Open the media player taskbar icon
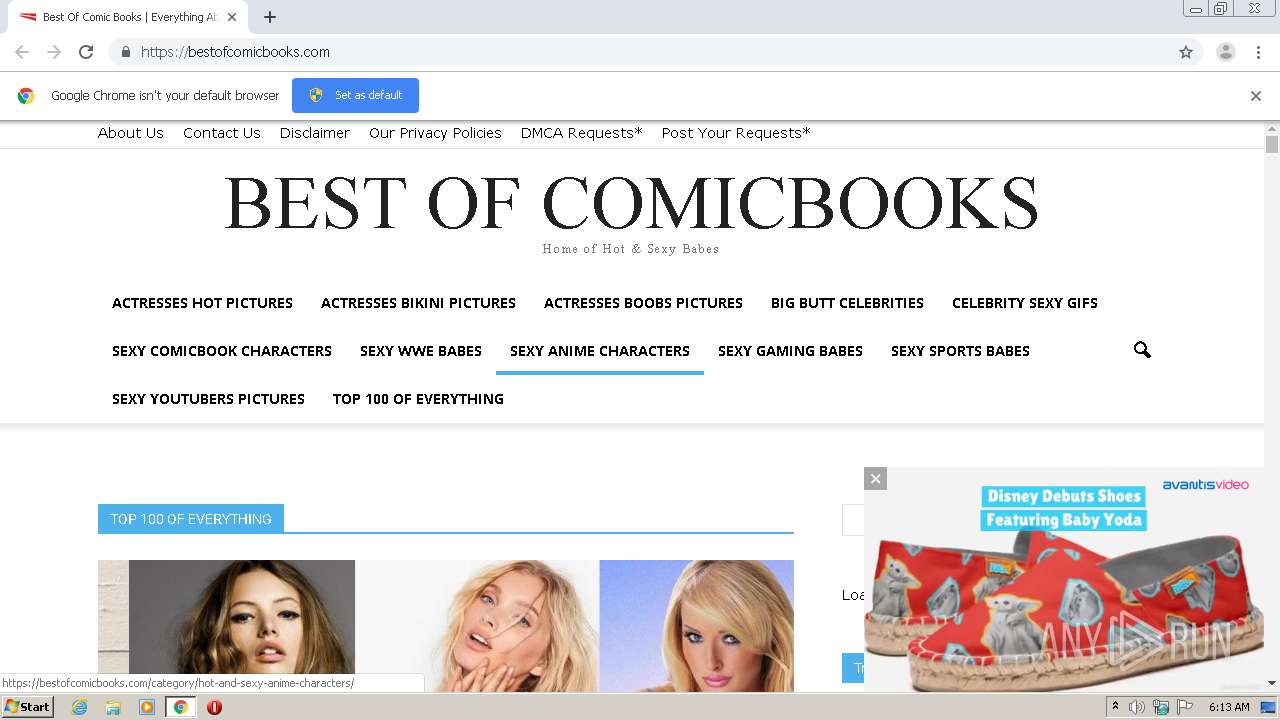The image size is (1280, 720). pos(147,707)
